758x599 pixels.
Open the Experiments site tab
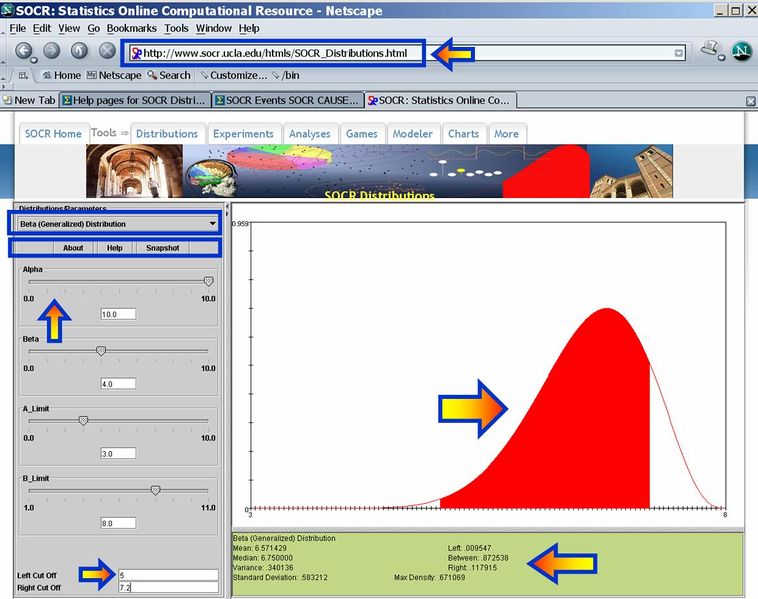point(243,134)
